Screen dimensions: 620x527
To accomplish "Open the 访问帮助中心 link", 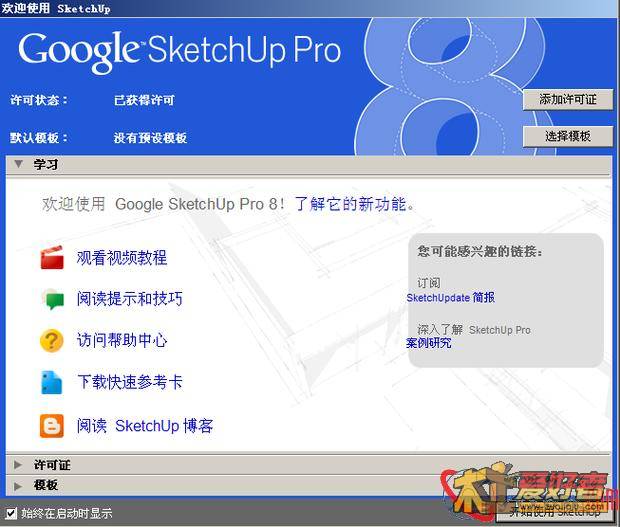I will 122,340.
